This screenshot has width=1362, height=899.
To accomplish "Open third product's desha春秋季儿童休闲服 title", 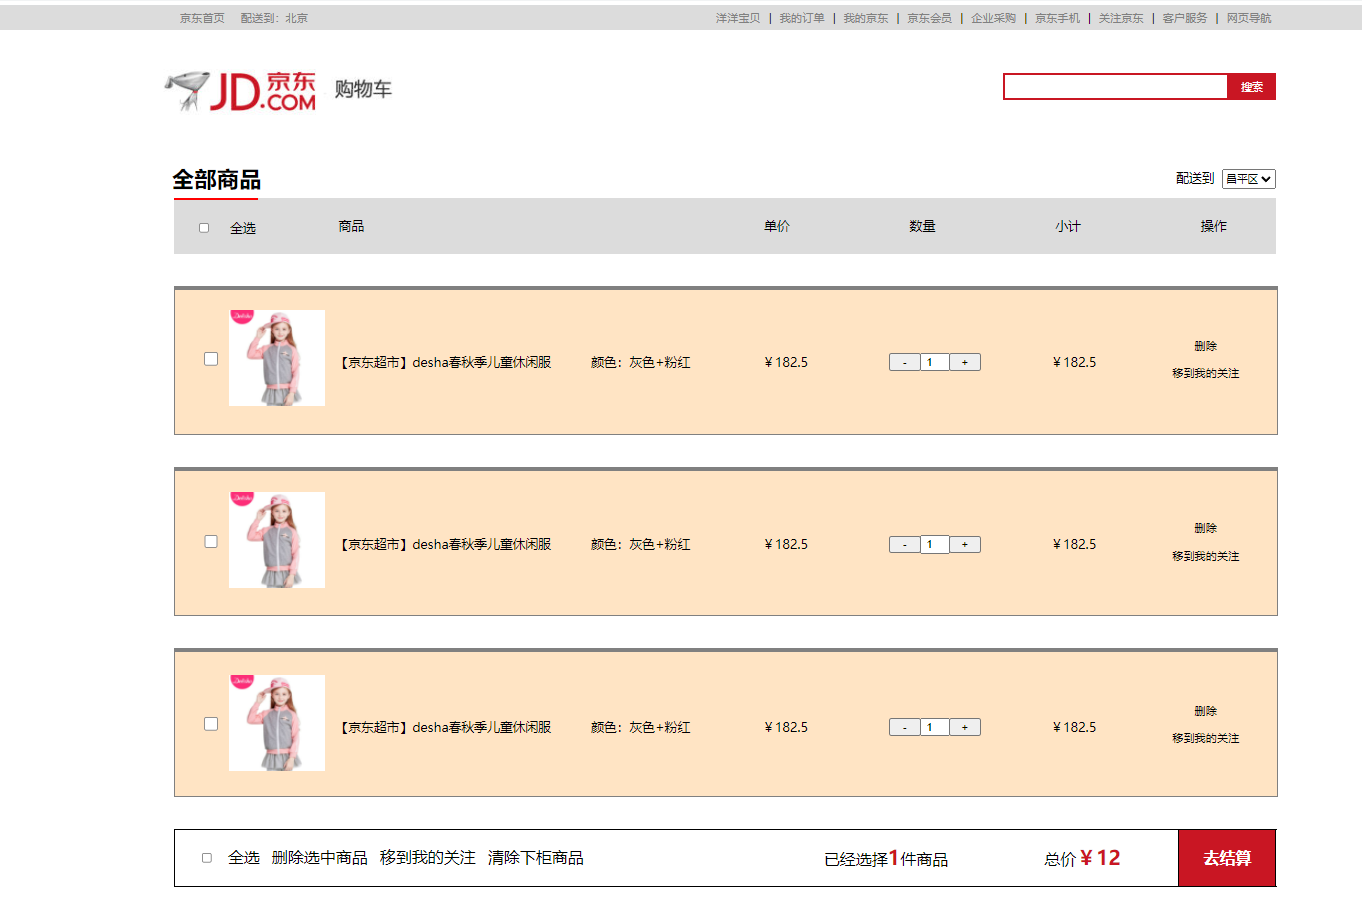I will [445, 728].
